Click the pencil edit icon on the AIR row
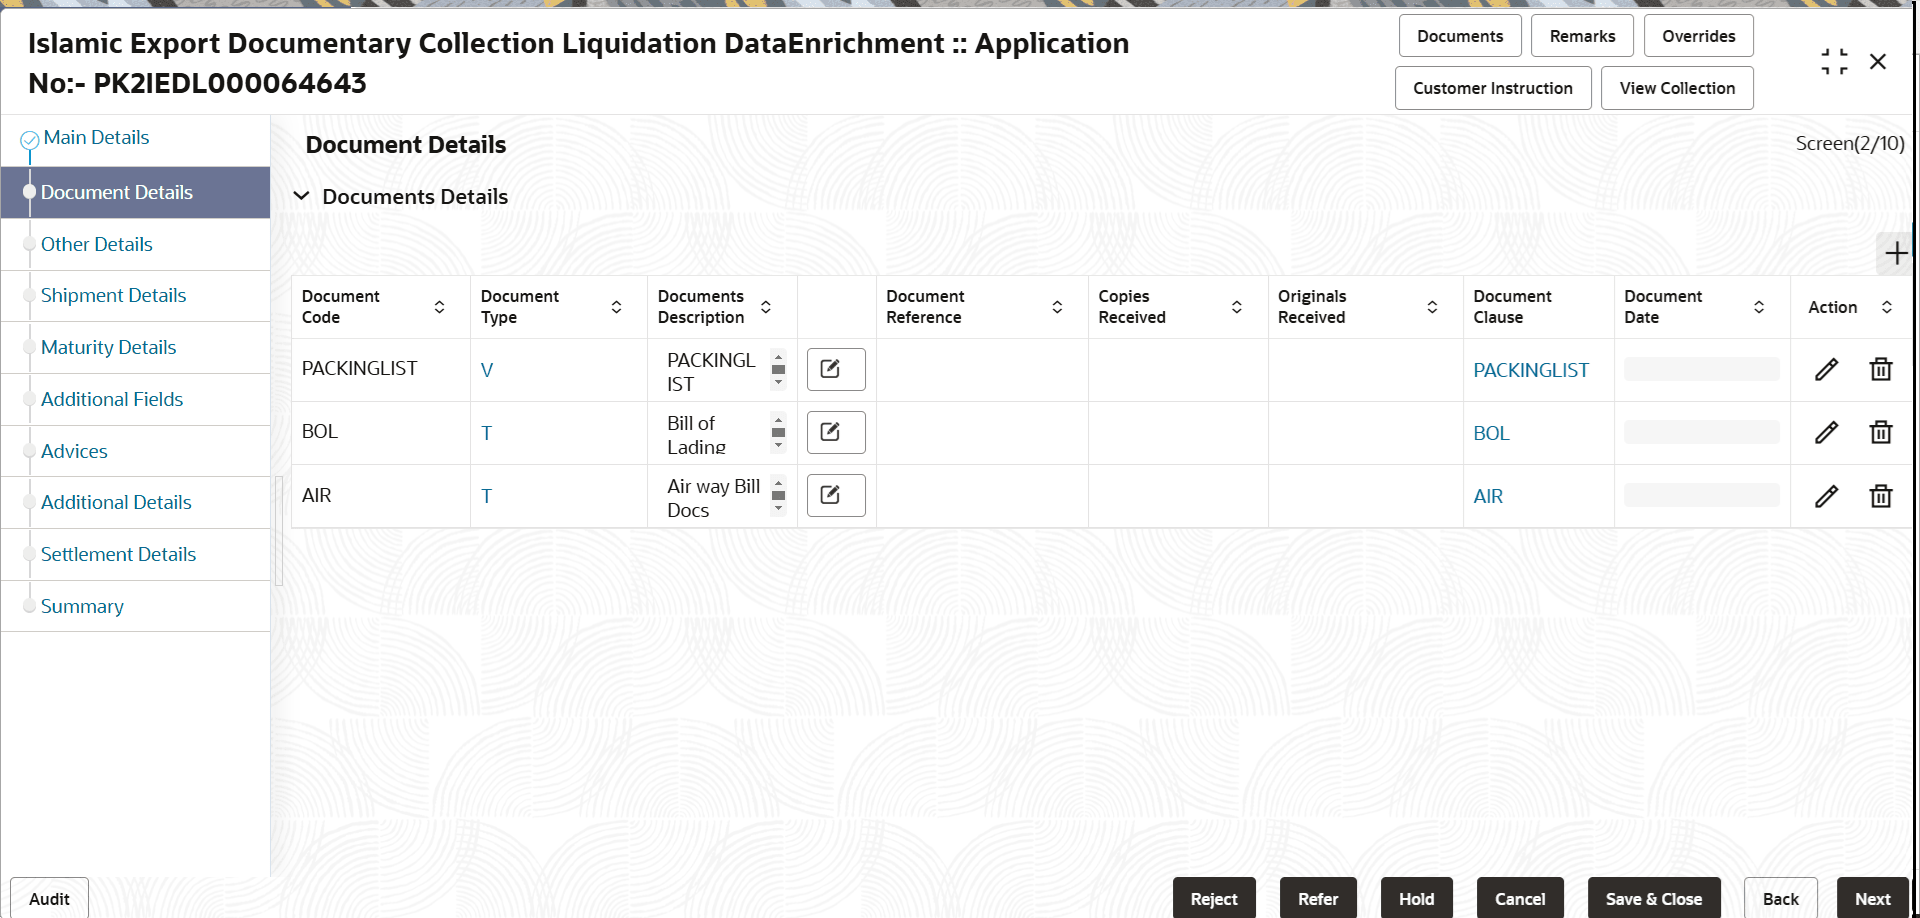 [1827, 495]
